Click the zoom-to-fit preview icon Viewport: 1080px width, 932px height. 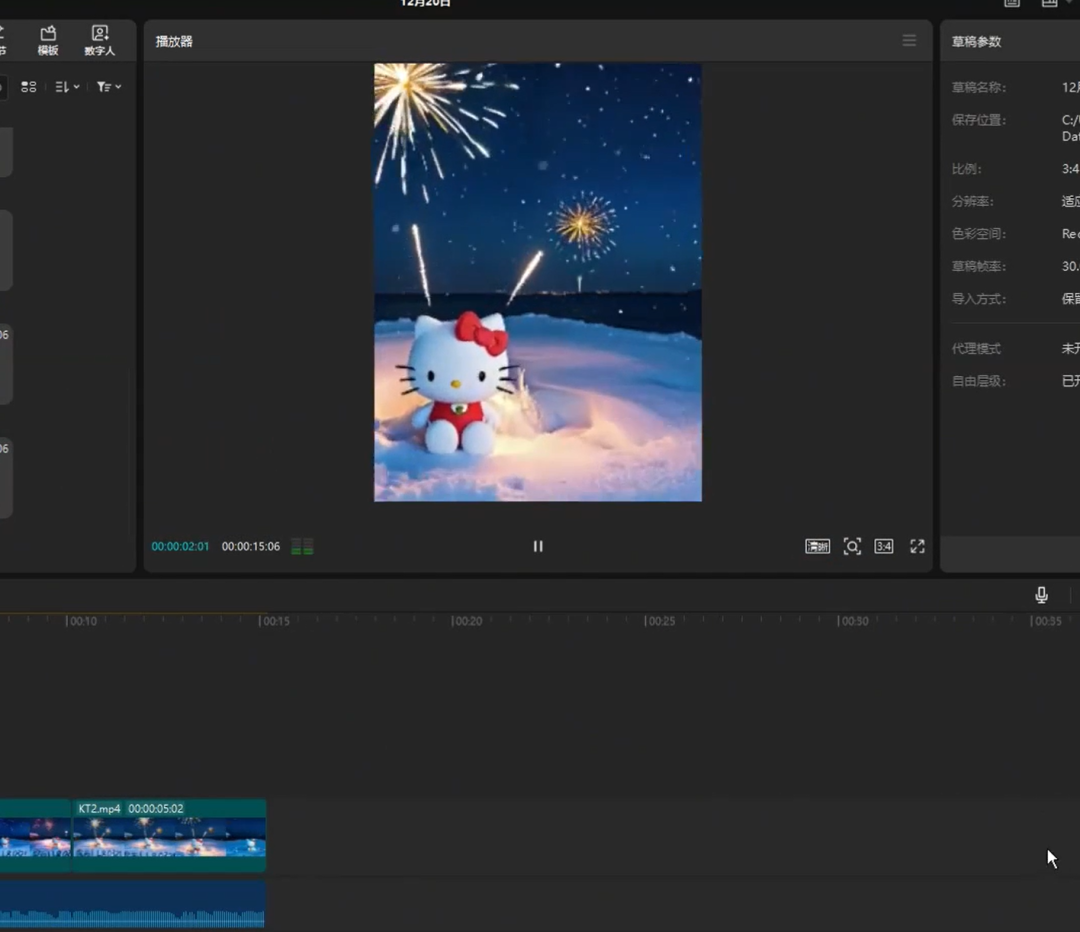point(852,546)
